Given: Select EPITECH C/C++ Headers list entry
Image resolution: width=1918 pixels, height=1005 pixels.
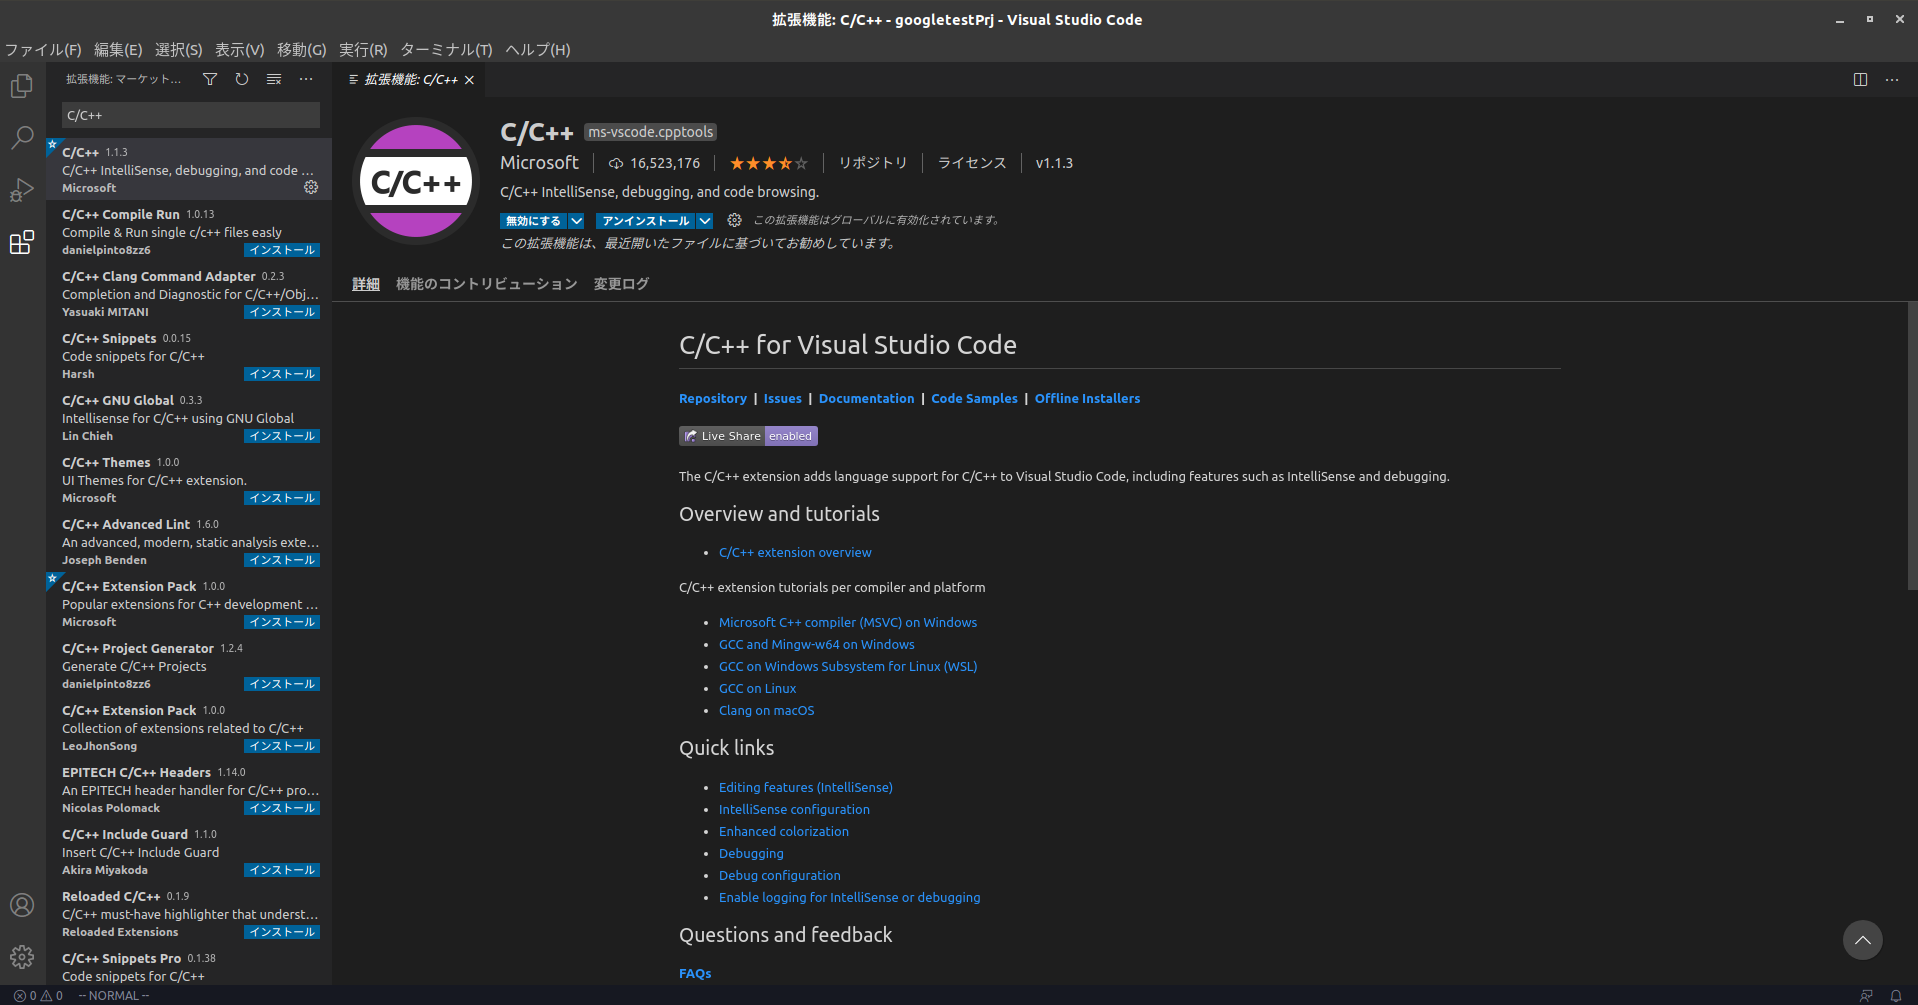Looking at the screenshot, I should (x=189, y=790).
